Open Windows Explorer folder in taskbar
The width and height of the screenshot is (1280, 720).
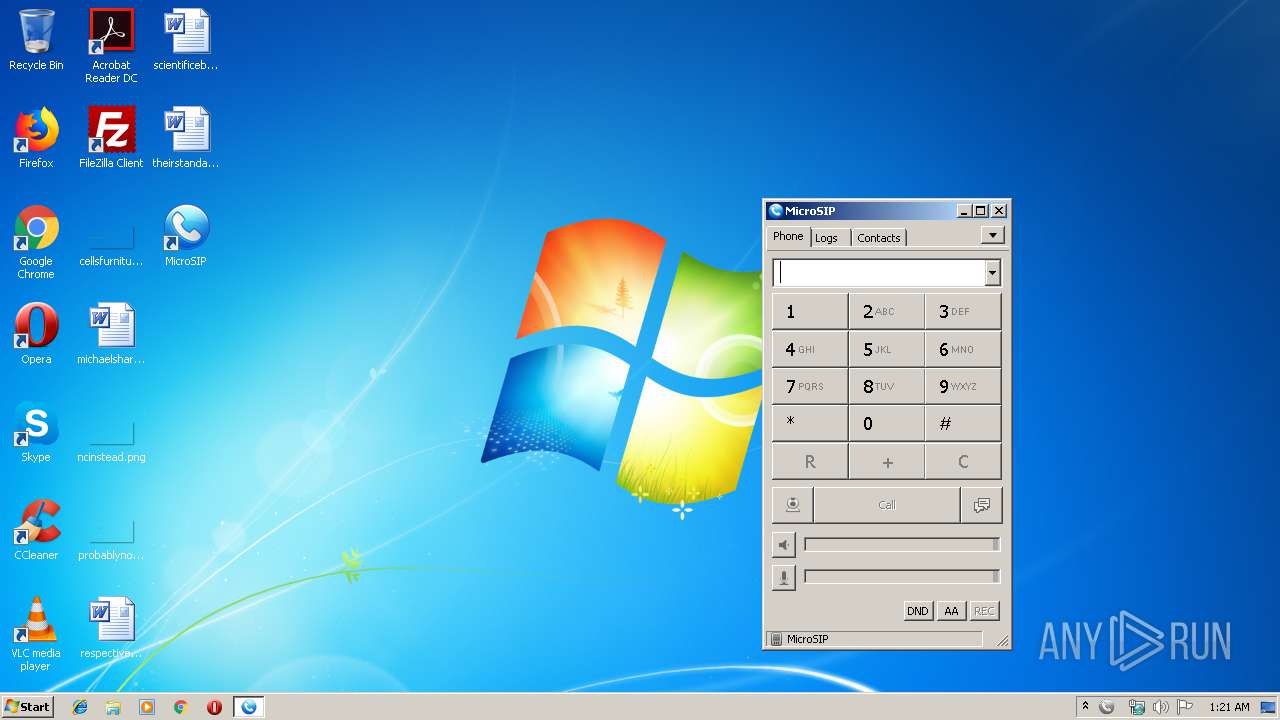coord(113,707)
